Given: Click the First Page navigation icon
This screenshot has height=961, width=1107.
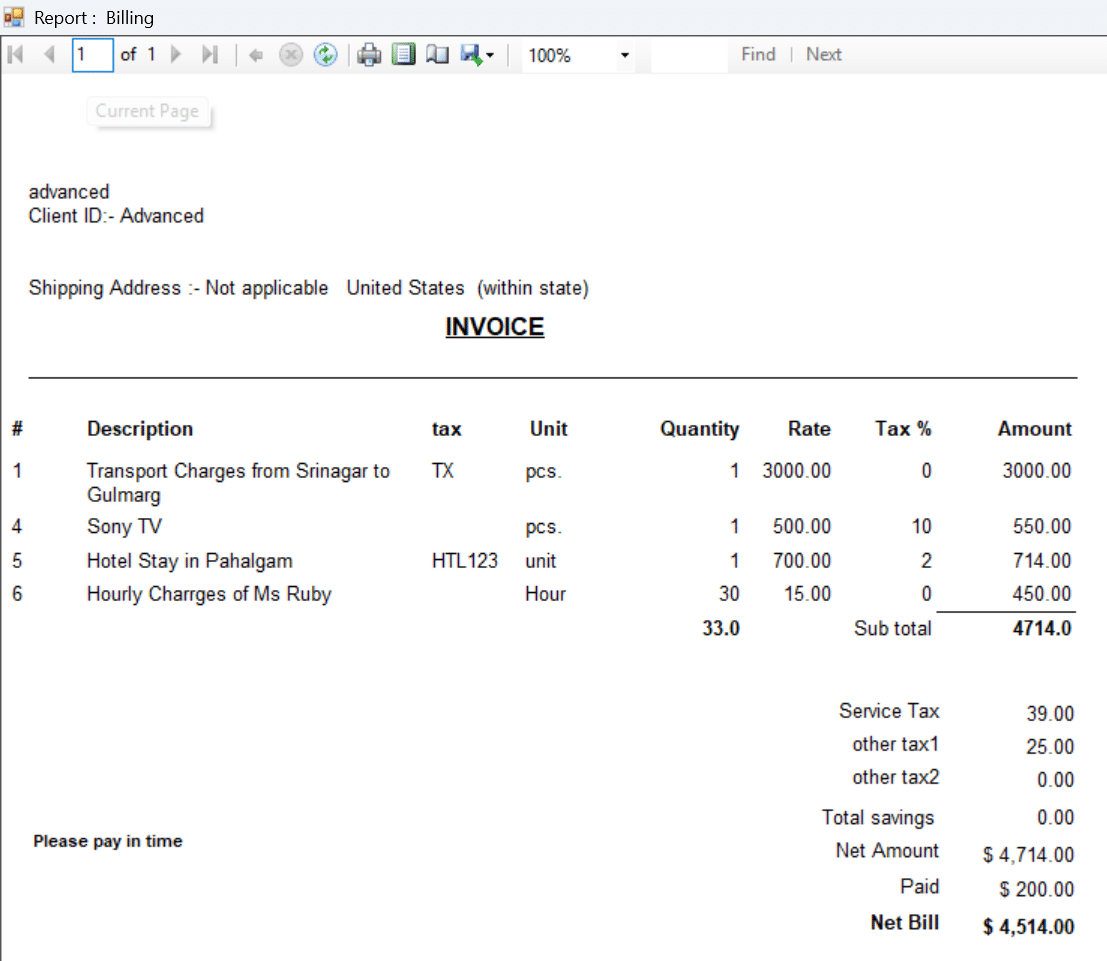Looking at the screenshot, I should pos(15,55).
